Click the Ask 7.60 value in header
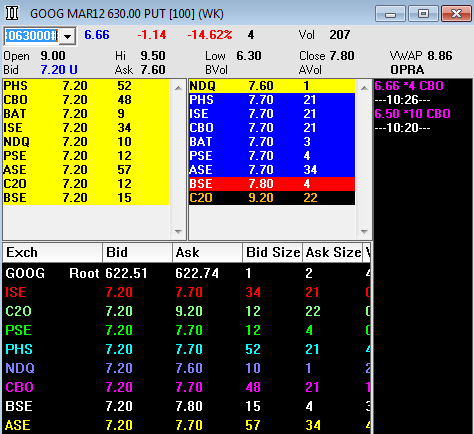 click(x=153, y=70)
